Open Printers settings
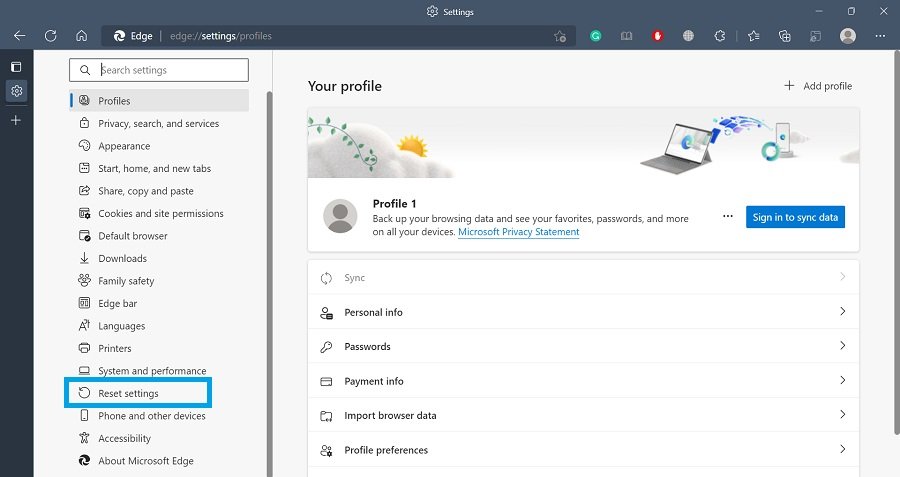 [x=115, y=348]
